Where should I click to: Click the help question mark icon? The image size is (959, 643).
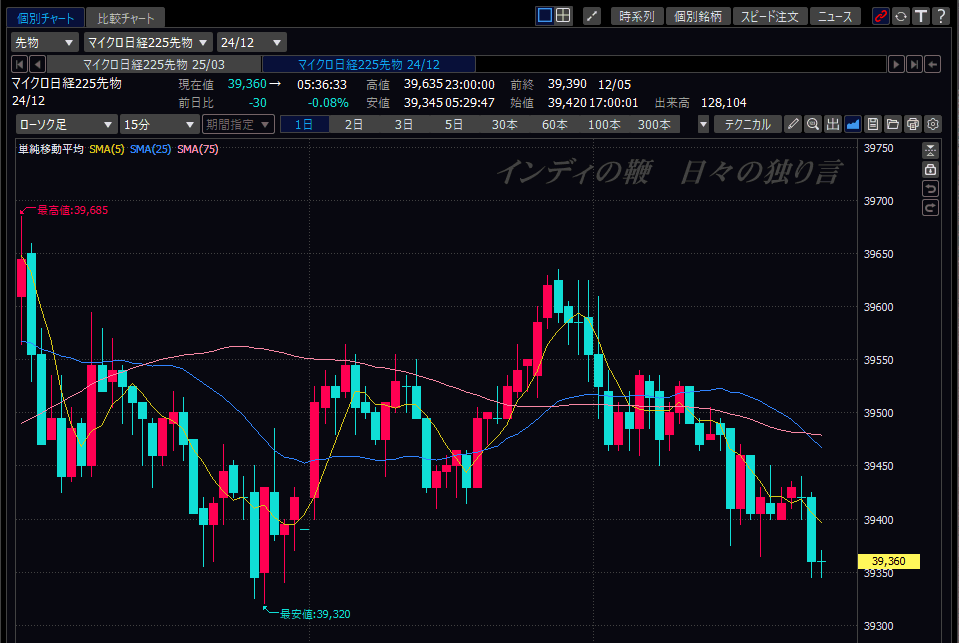click(x=940, y=16)
